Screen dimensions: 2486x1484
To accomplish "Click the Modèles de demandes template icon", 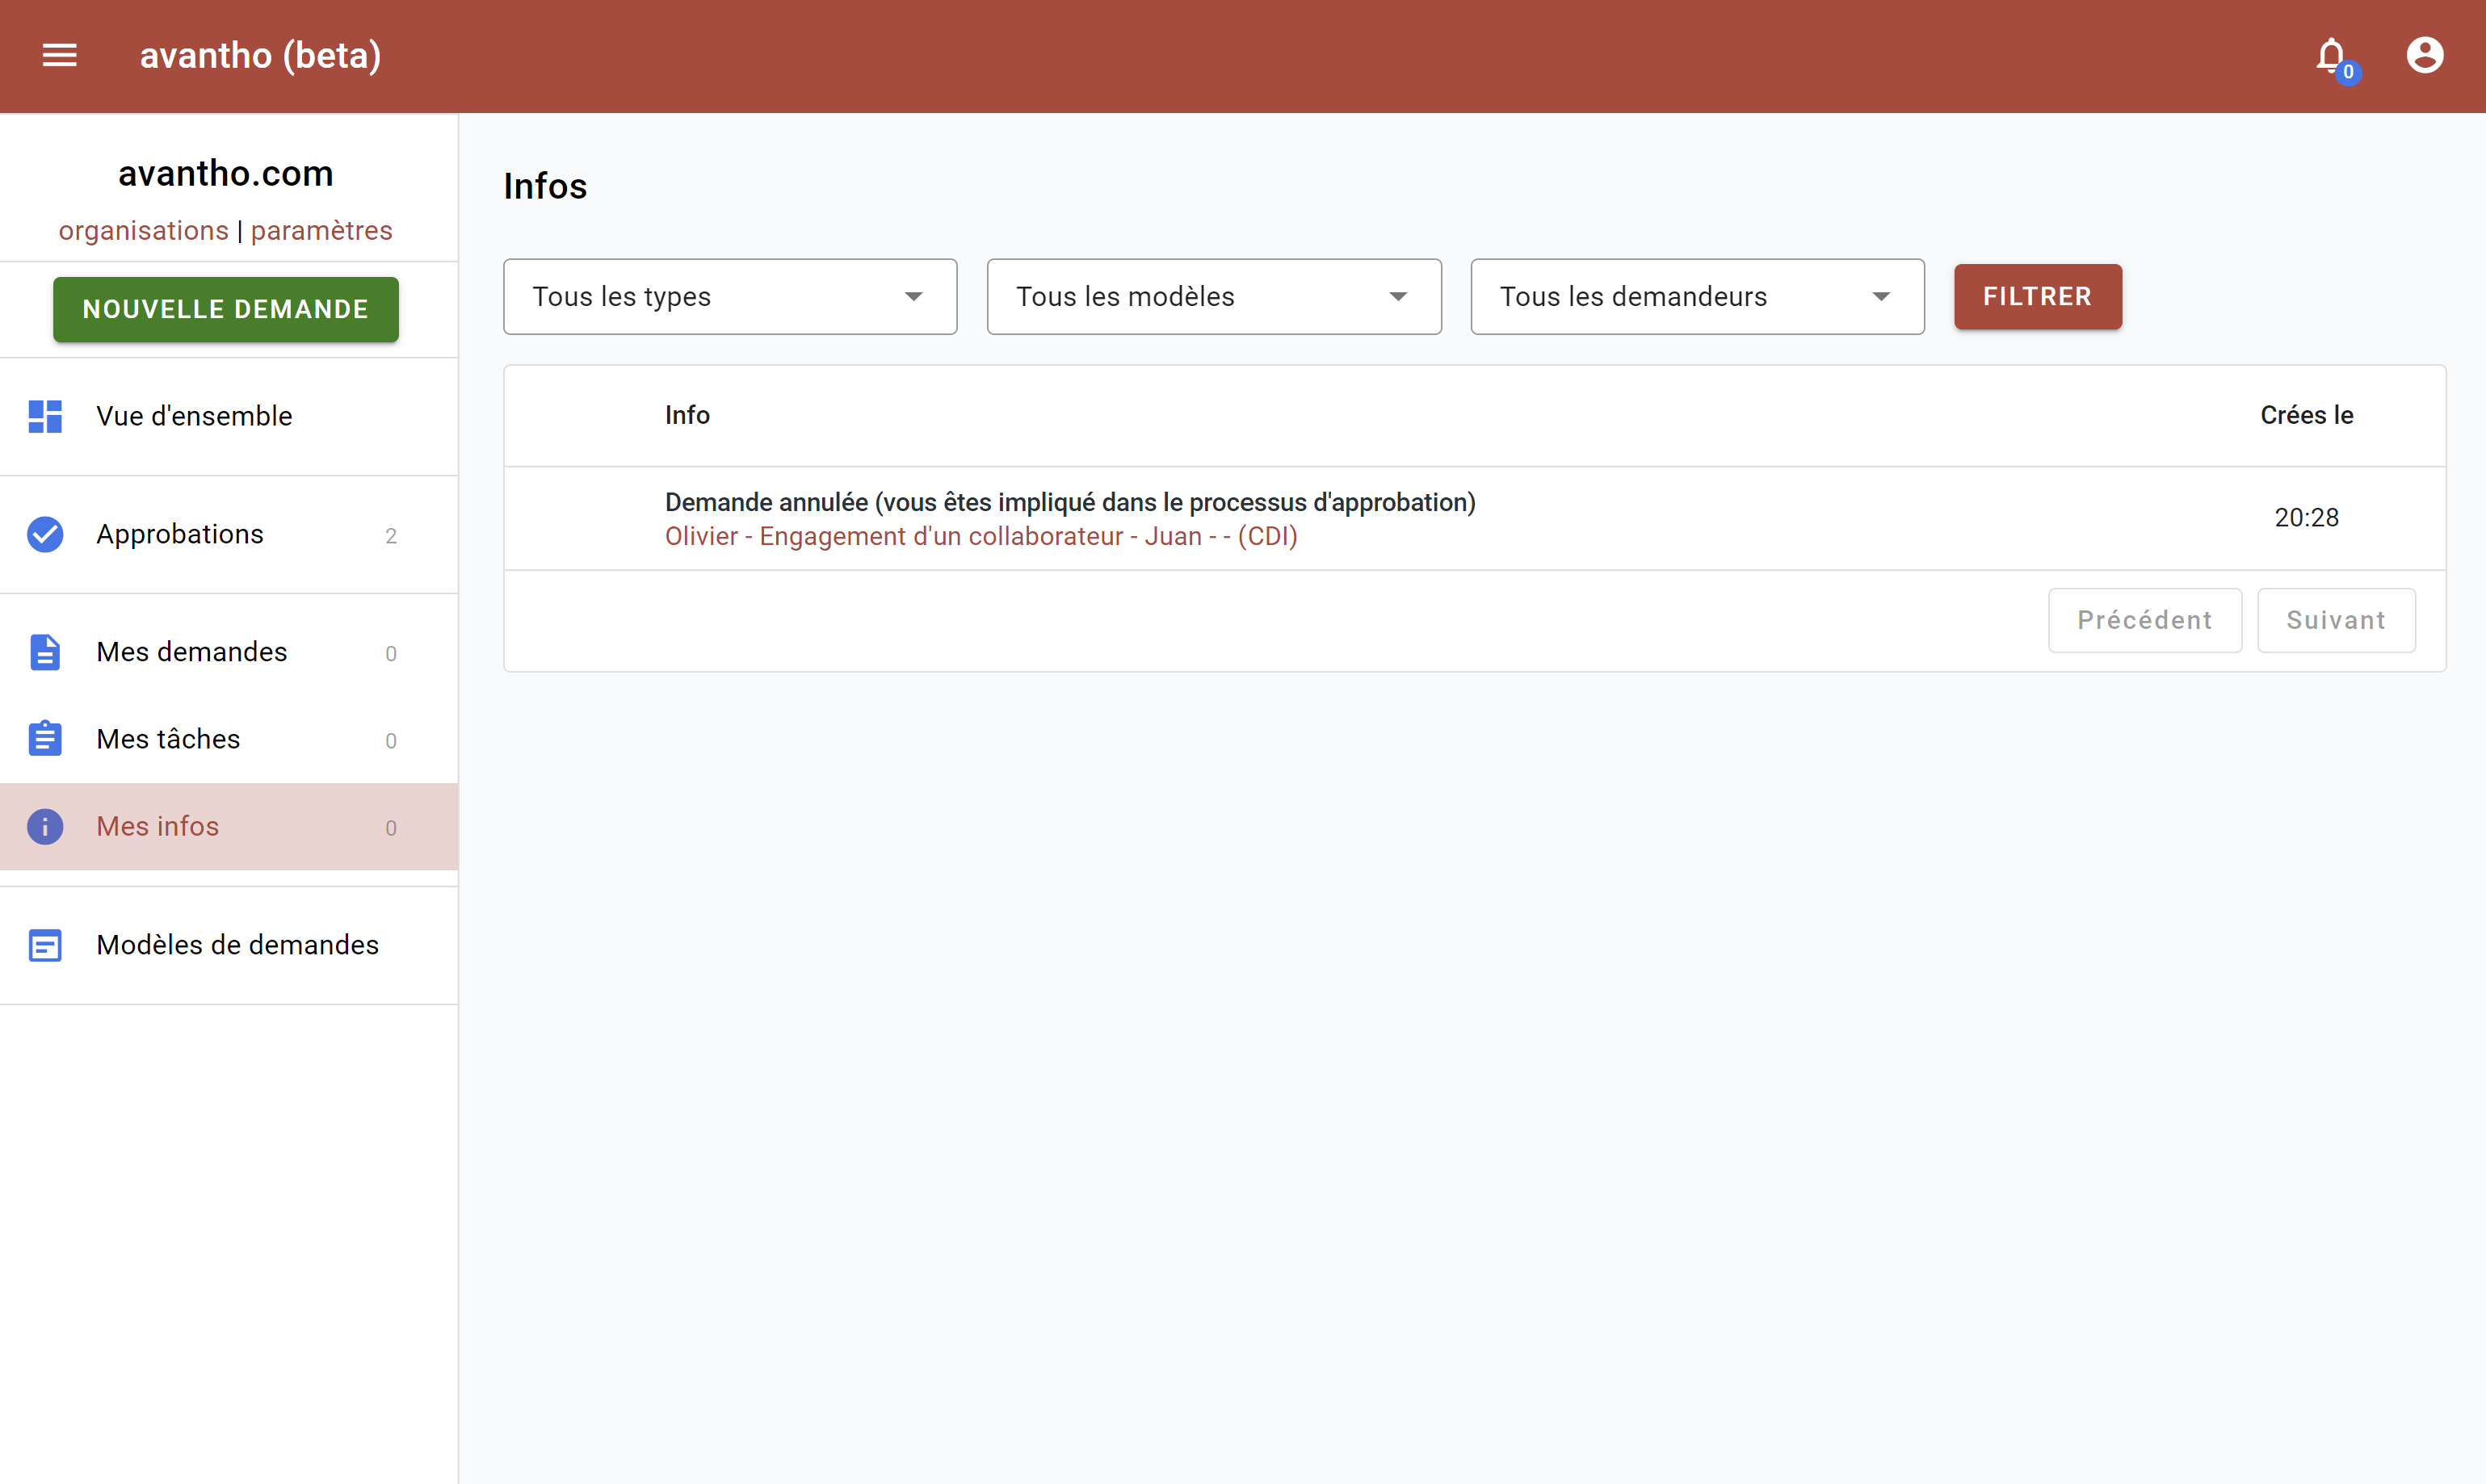I will pyautogui.click(x=45, y=945).
